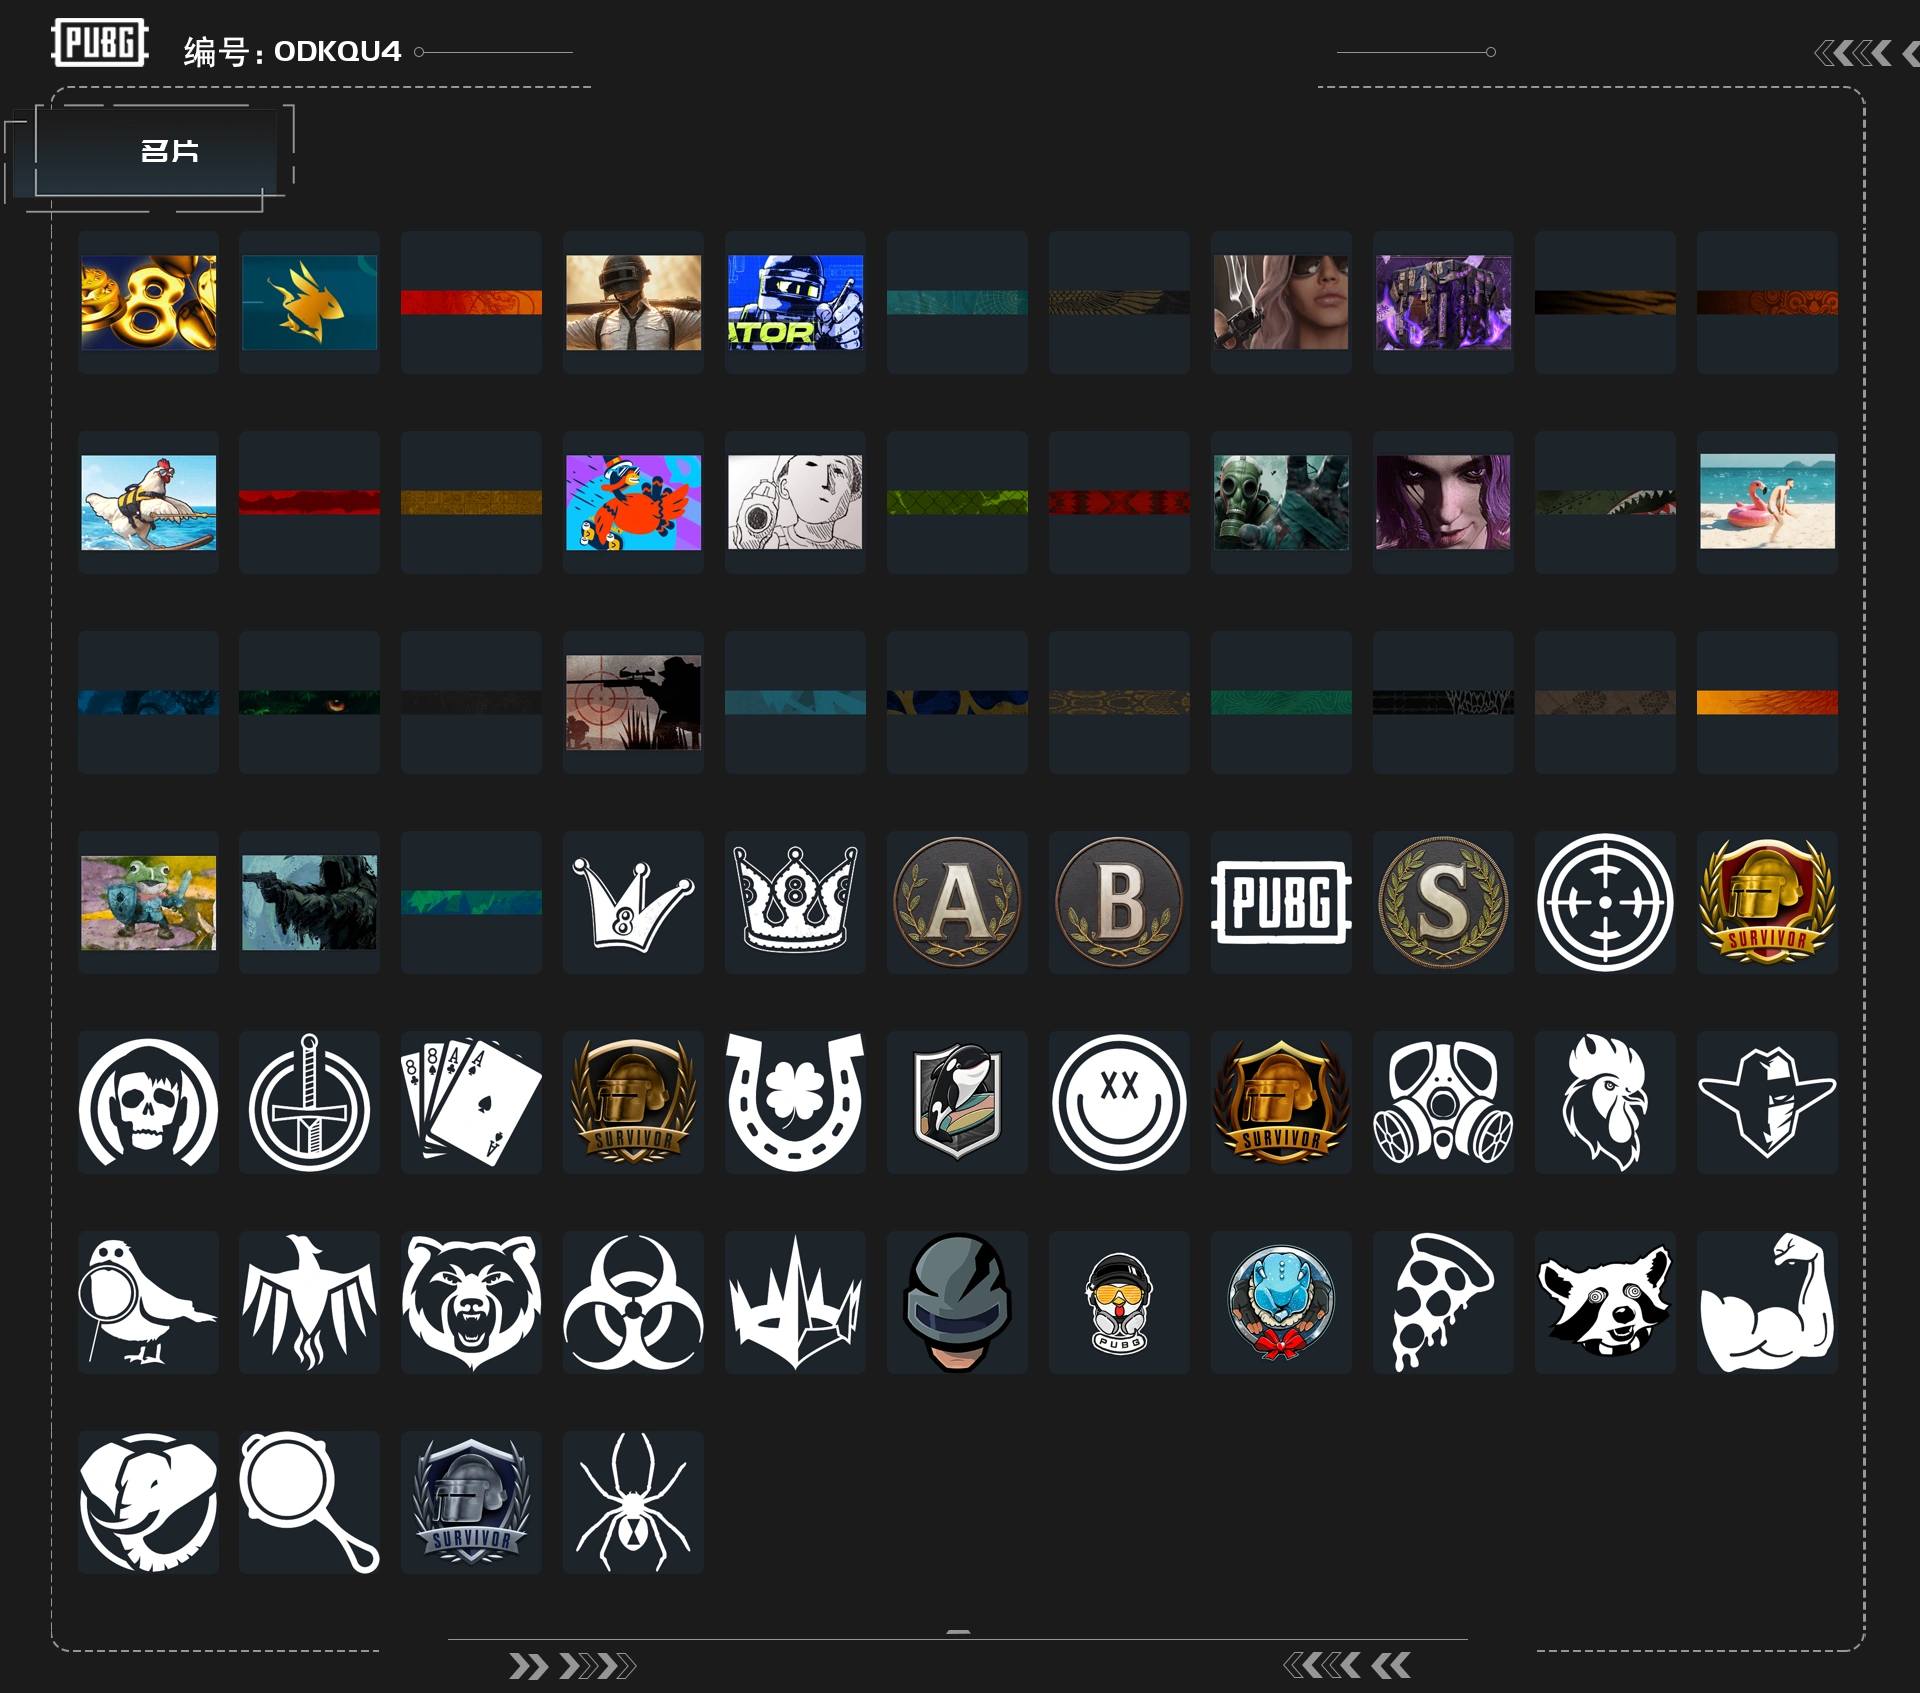
Task: Click the 编号: ODKQU4 text
Action: (292, 51)
